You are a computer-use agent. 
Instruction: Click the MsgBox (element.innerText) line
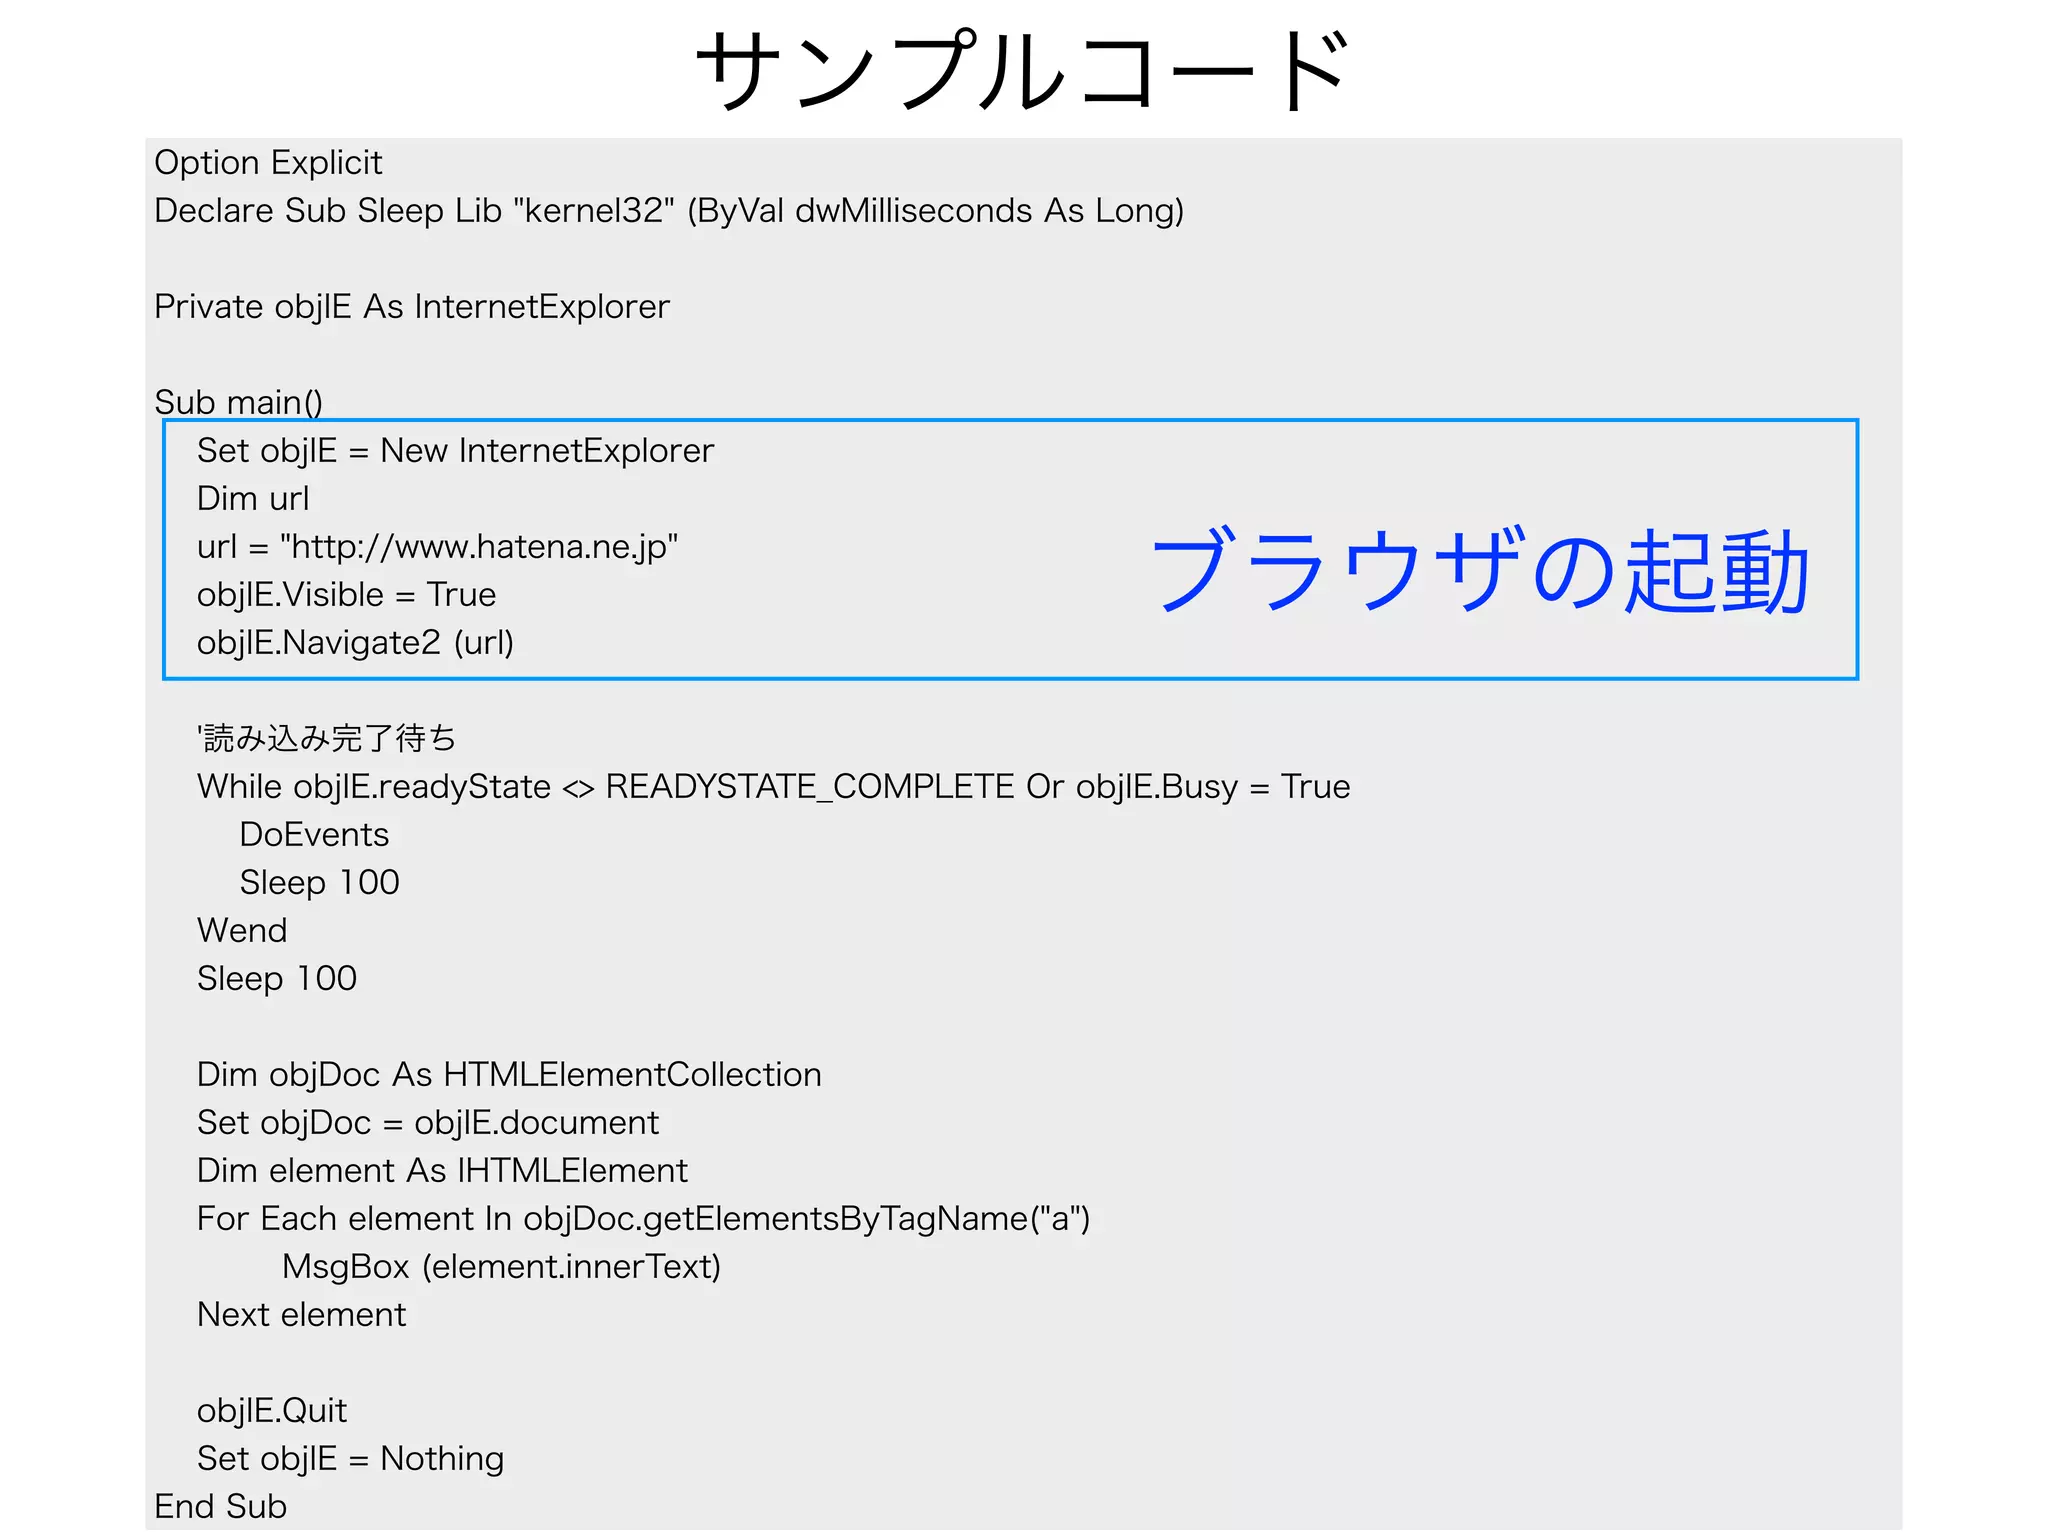pos(501,1266)
